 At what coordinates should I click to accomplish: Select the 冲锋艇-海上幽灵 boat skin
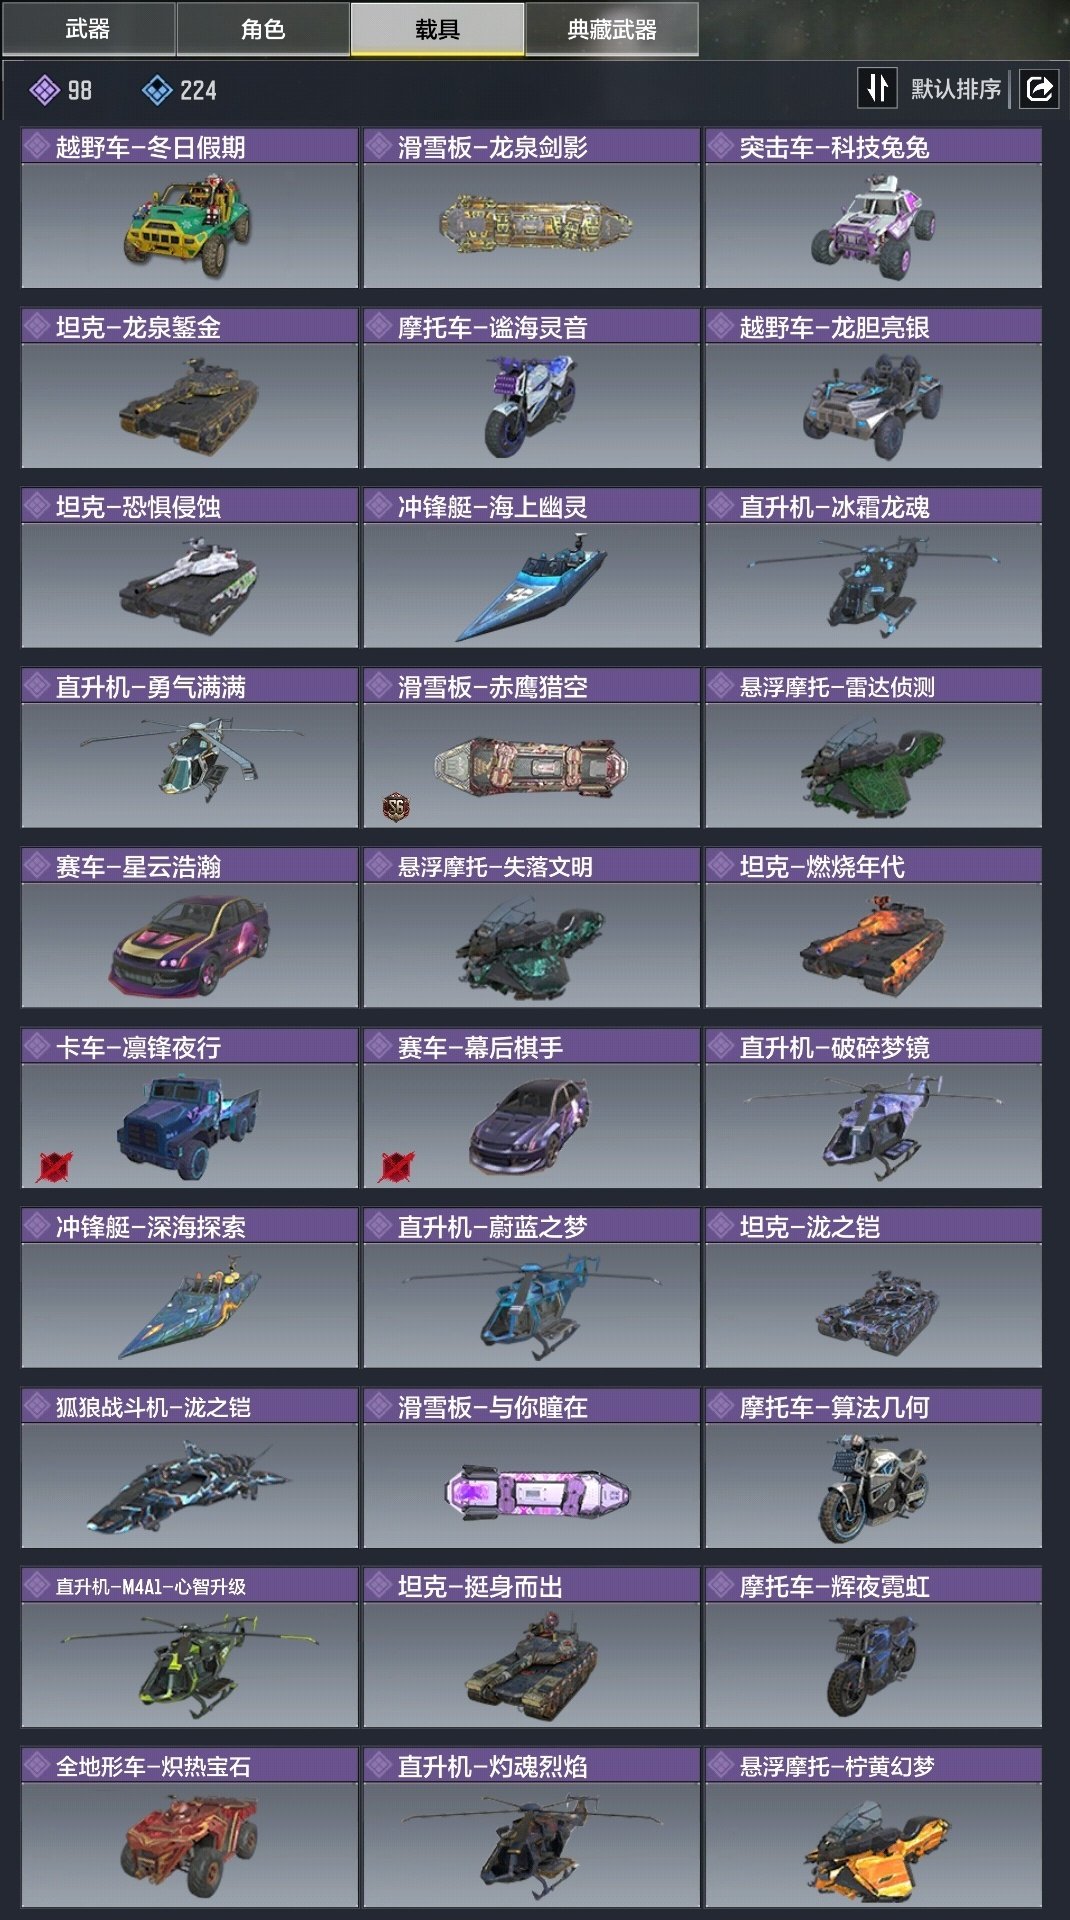click(x=532, y=568)
